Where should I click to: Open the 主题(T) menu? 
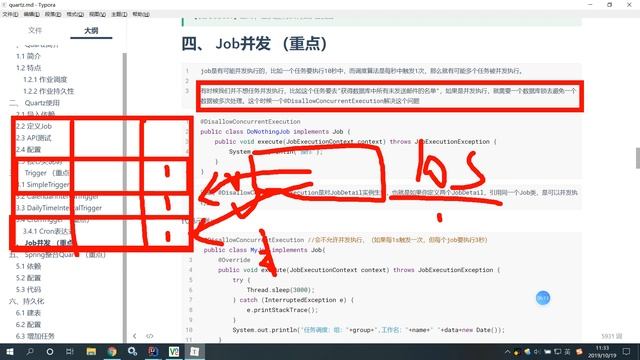coord(119,14)
